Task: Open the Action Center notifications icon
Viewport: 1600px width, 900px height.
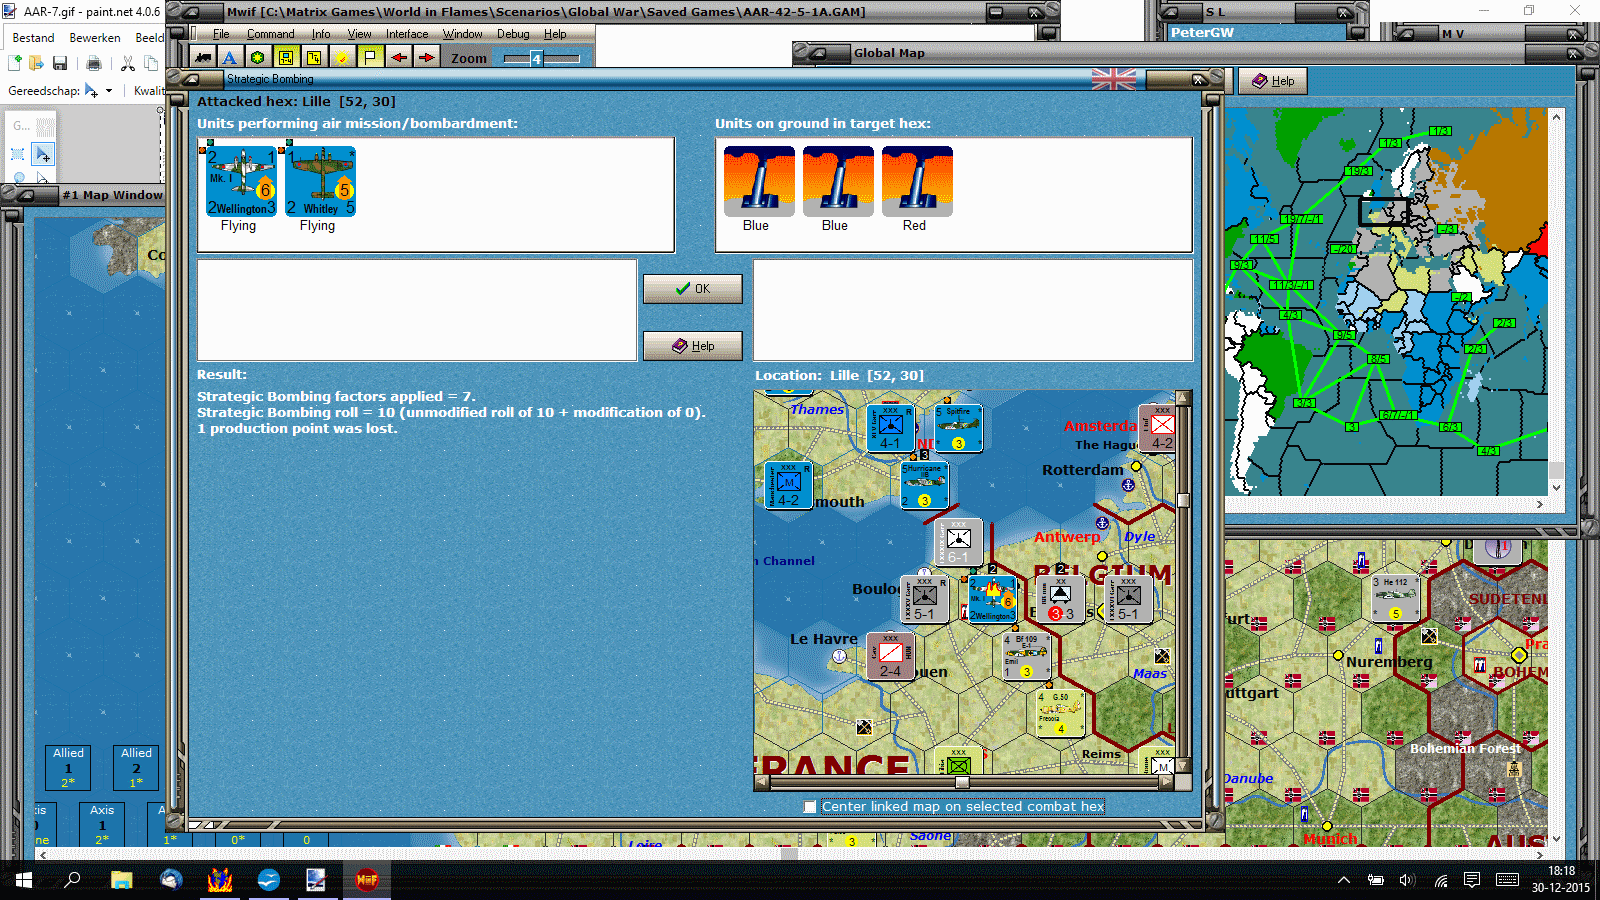Action: click(x=1472, y=880)
